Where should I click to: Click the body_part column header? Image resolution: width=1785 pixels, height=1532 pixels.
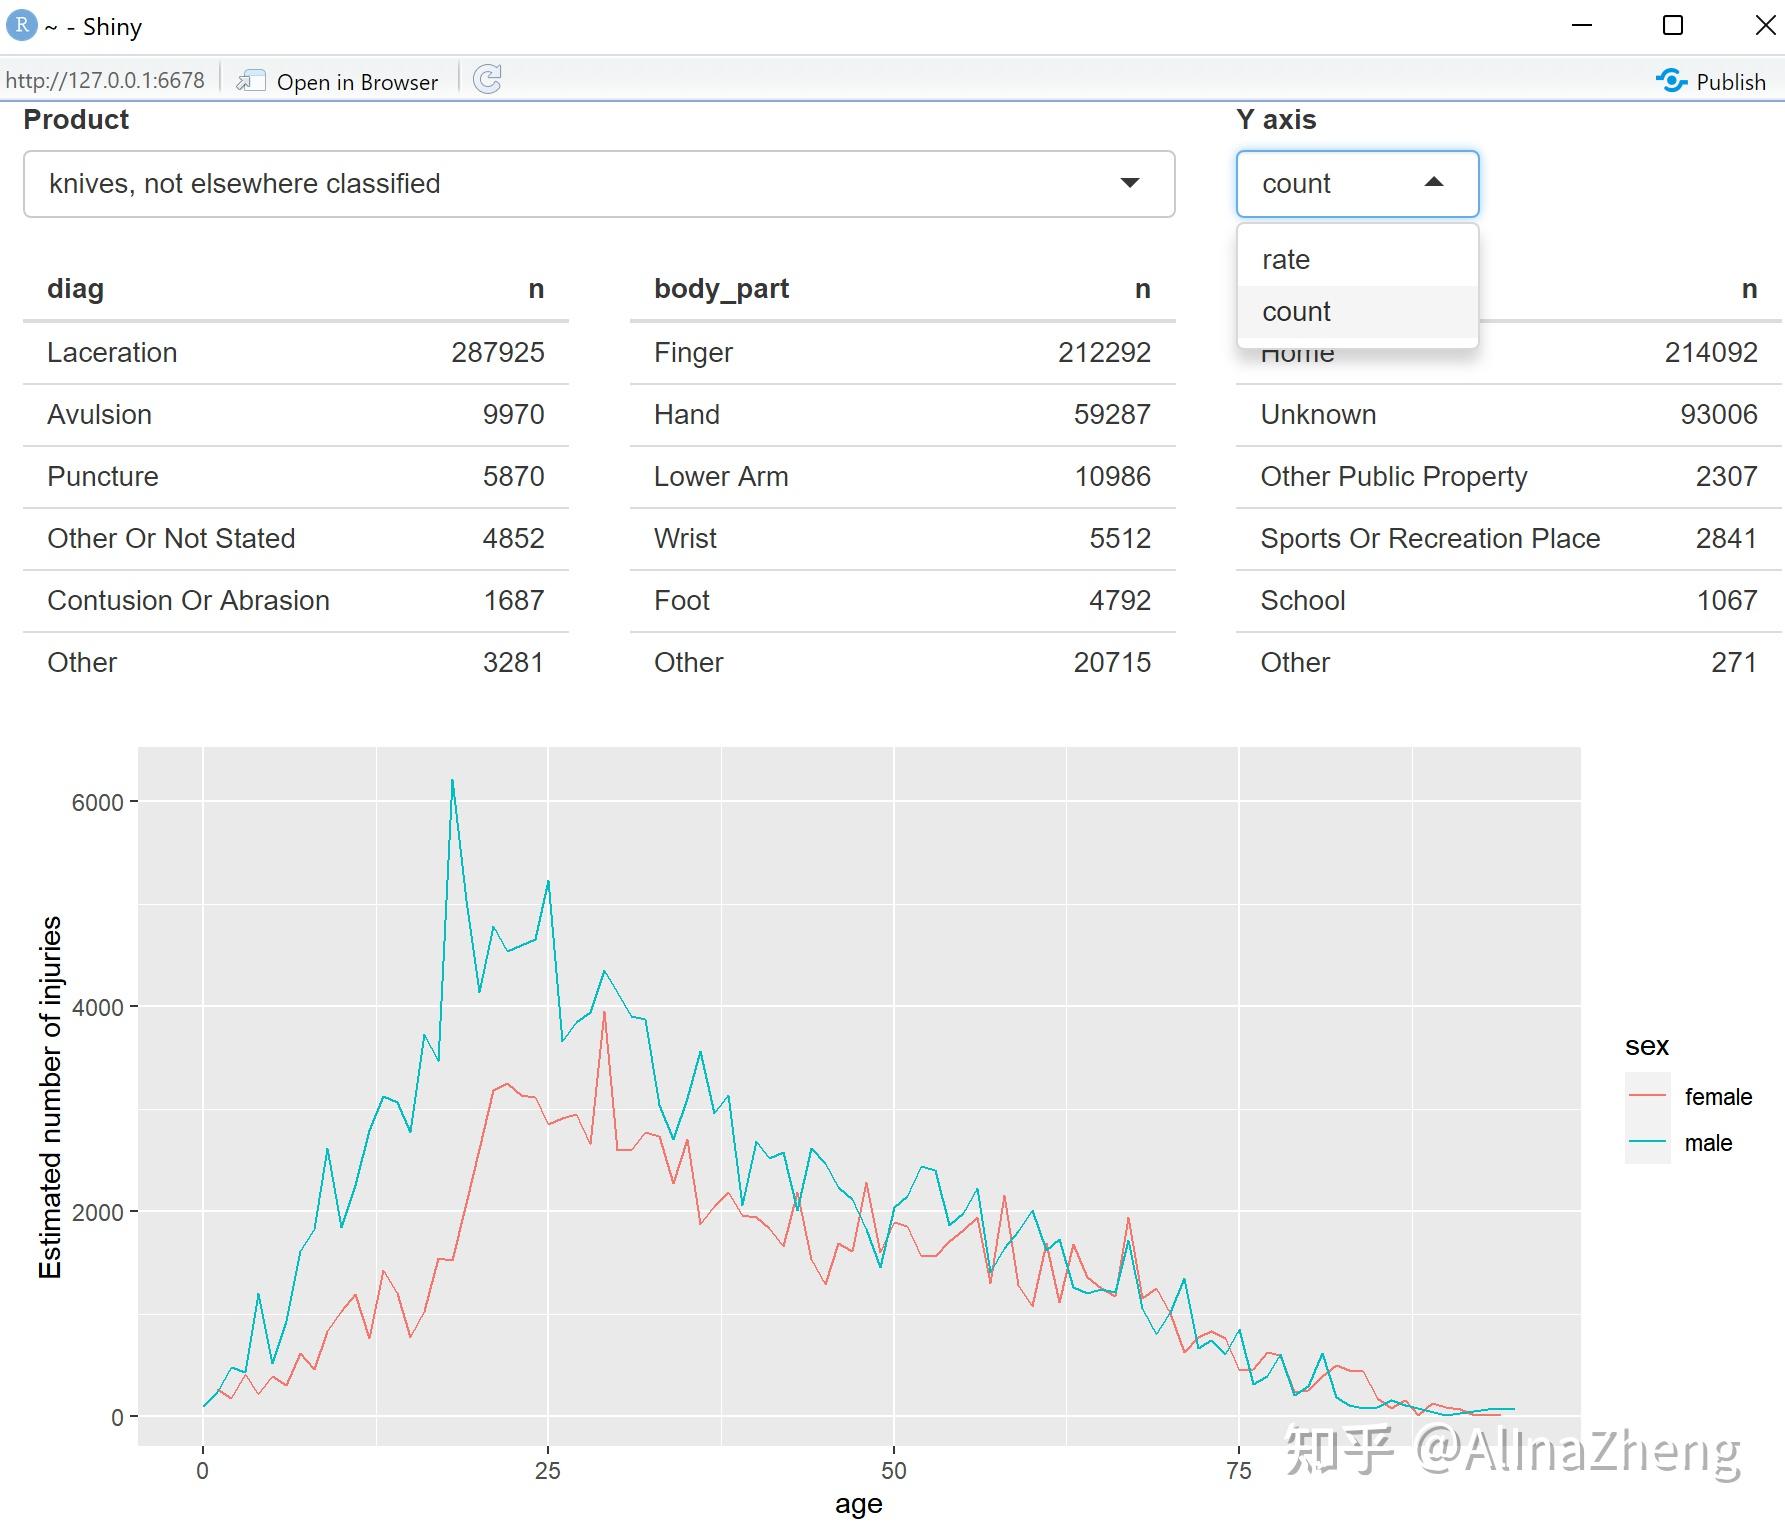721,289
